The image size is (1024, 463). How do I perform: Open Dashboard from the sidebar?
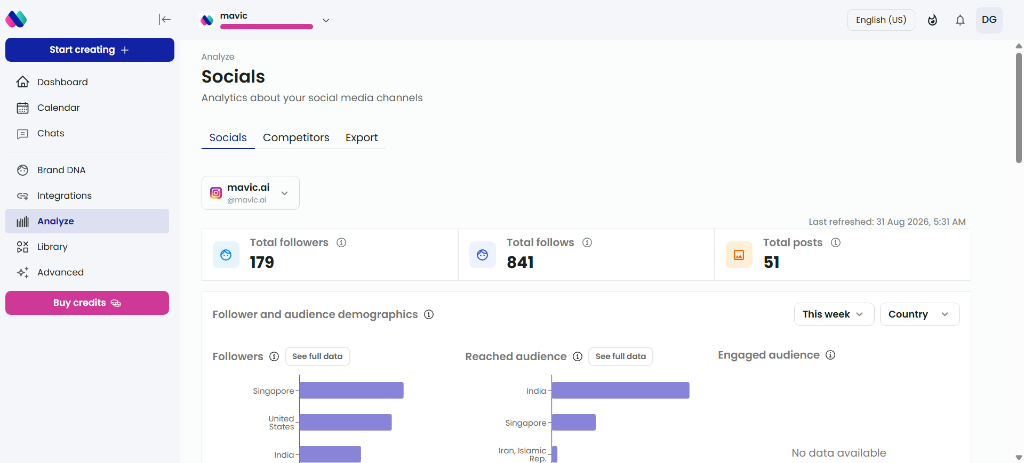pos(87,82)
